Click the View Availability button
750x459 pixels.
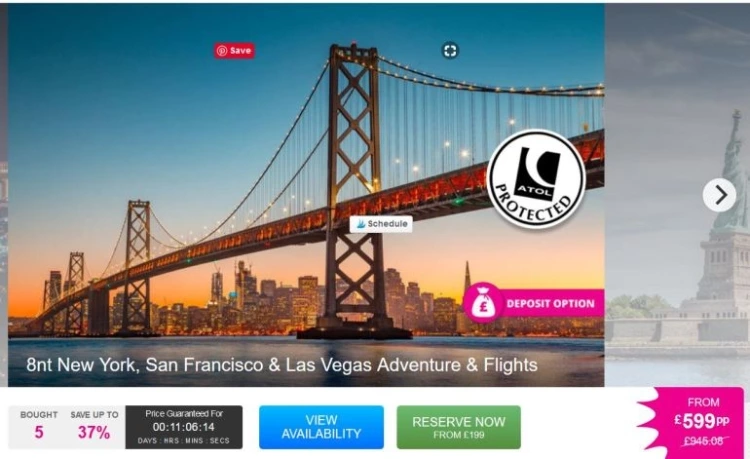[321, 427]
